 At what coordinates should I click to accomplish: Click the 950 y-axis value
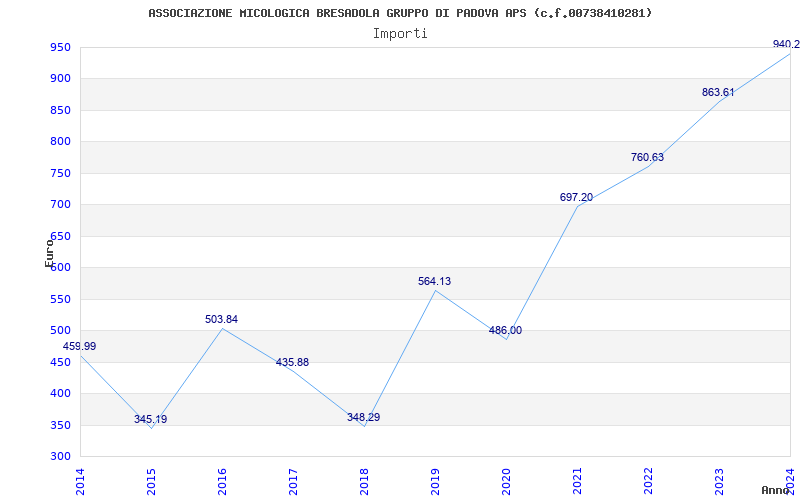pyautogui.click(x=60, y=47)
